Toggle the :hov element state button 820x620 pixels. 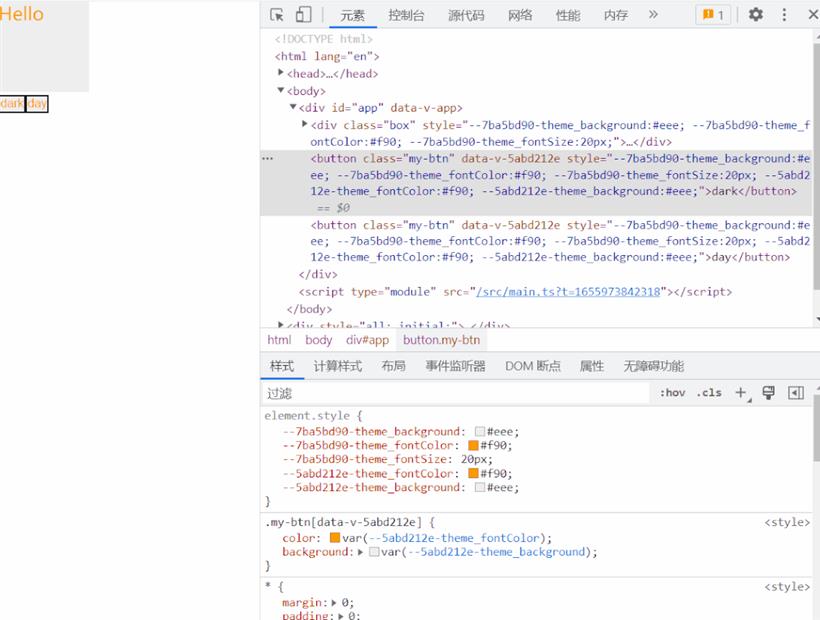click(x=672, y=393)
